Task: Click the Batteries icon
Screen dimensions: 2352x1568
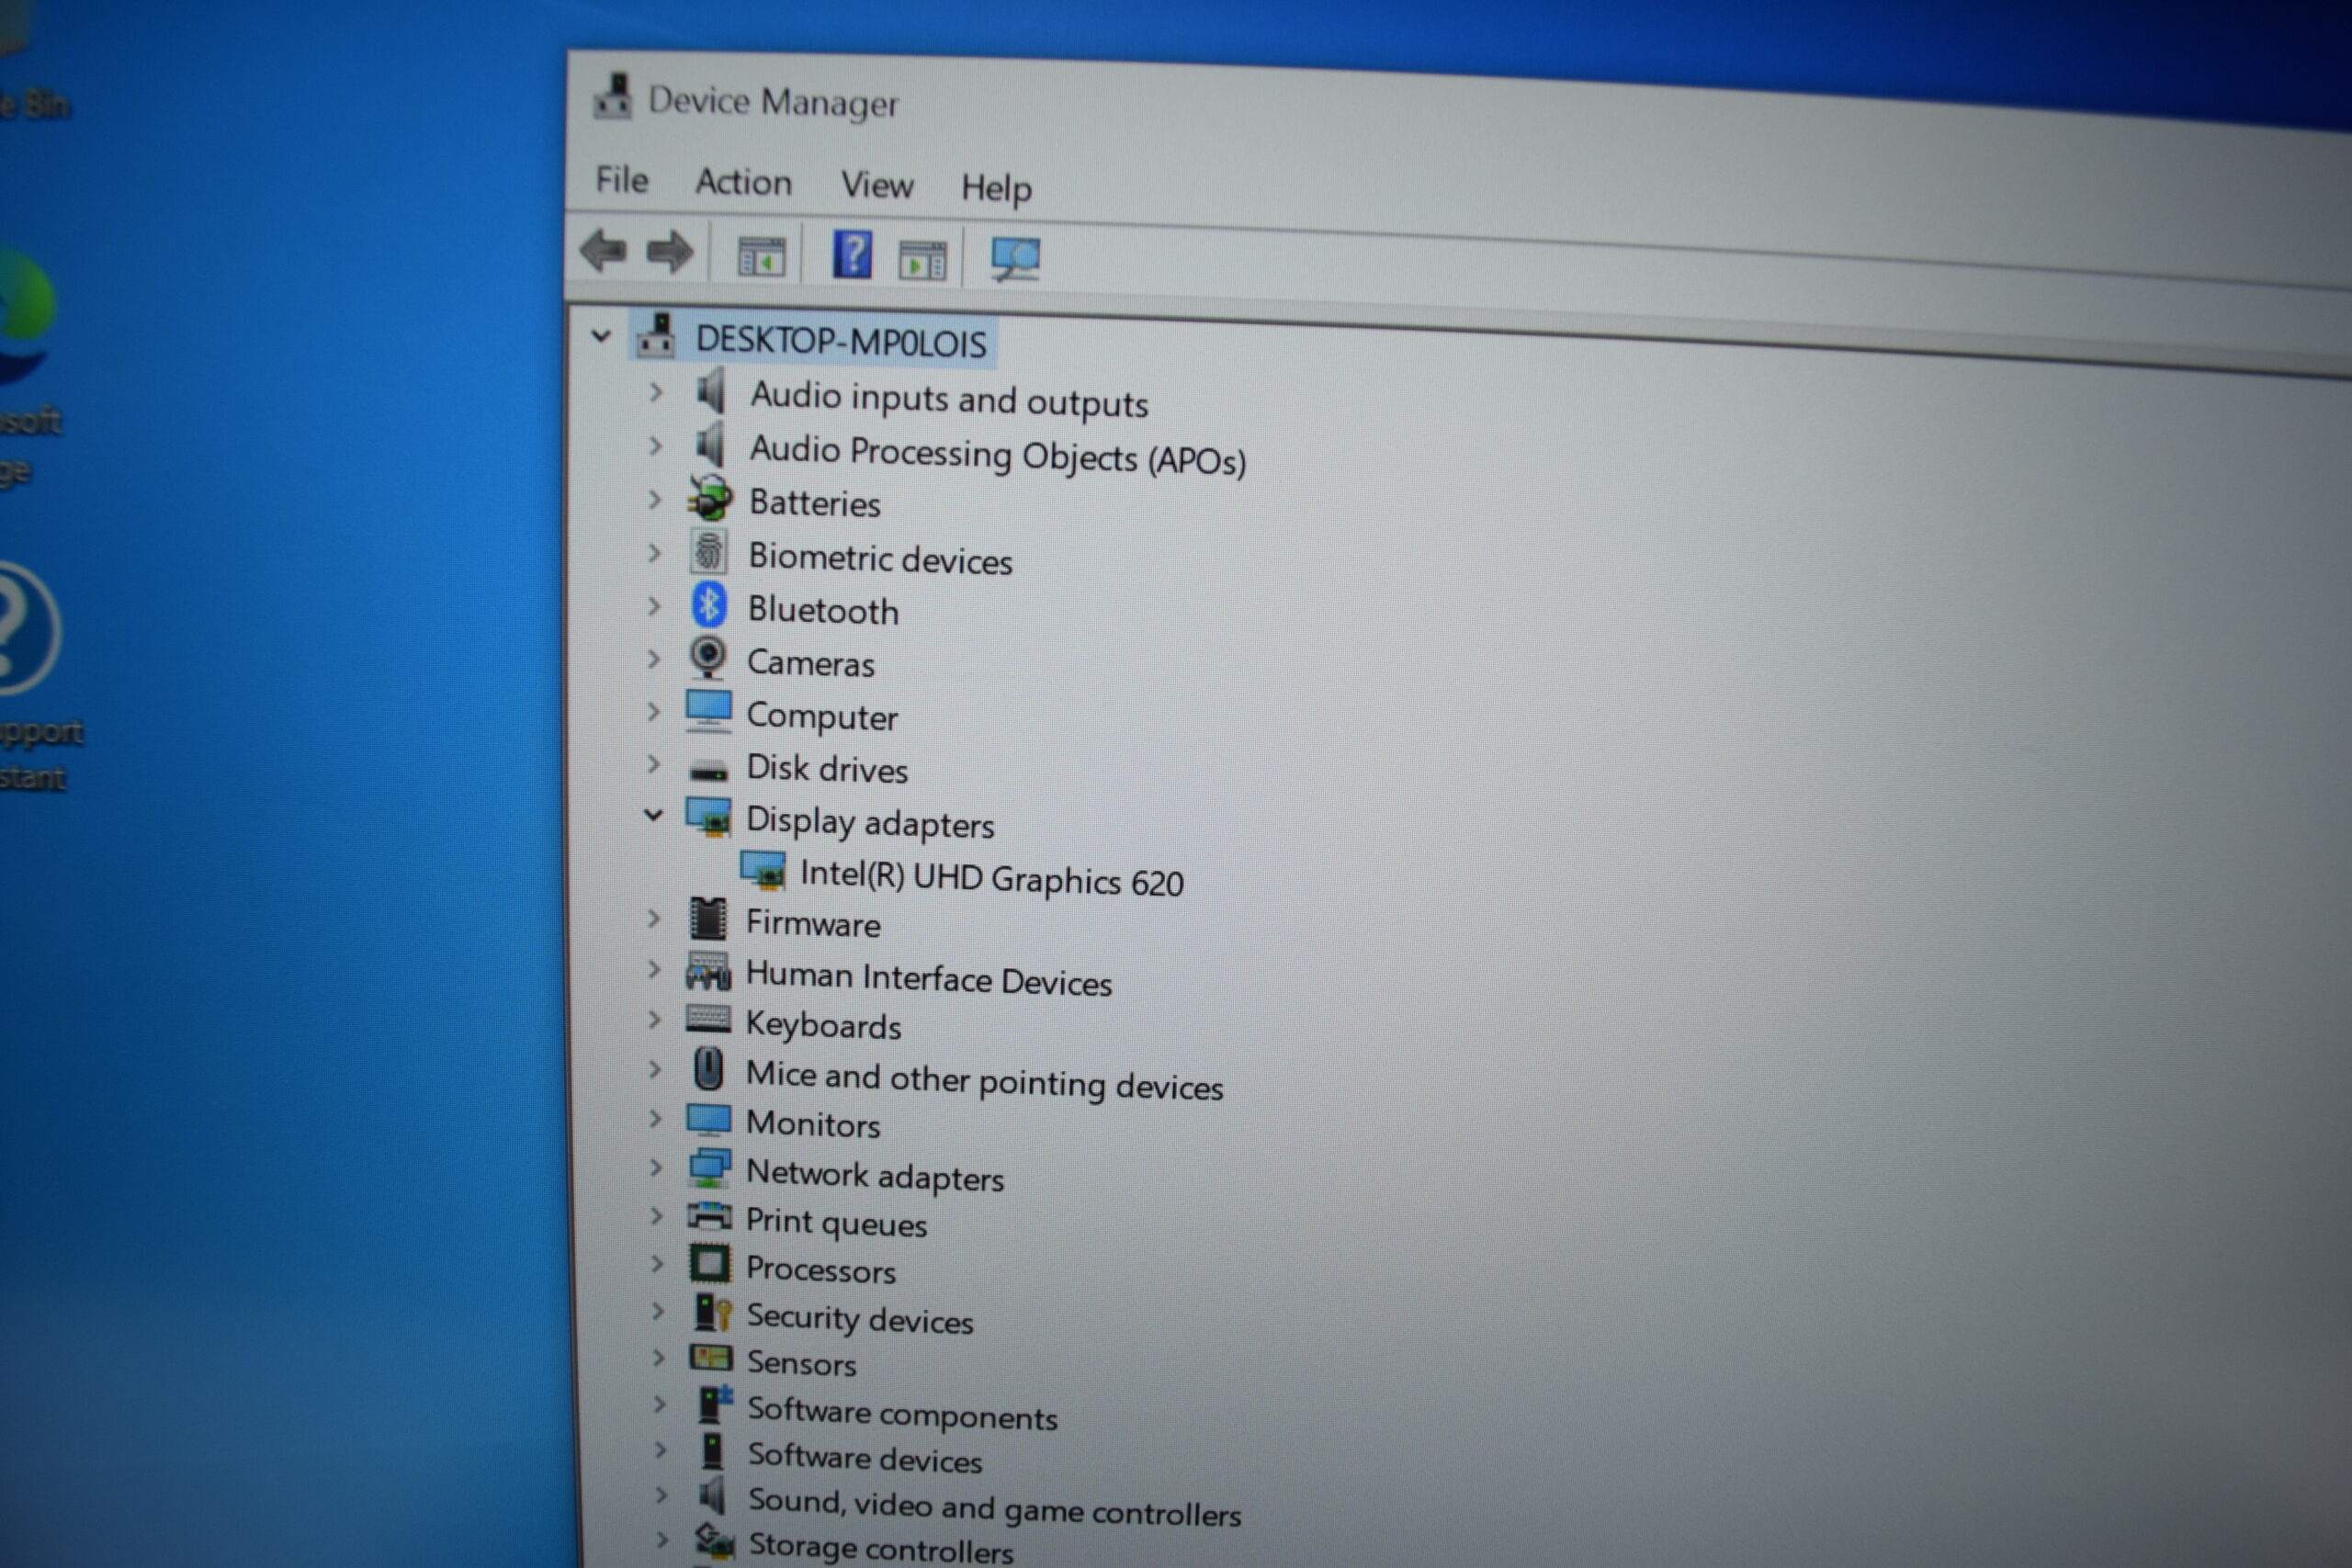Action: click(711, 498)
